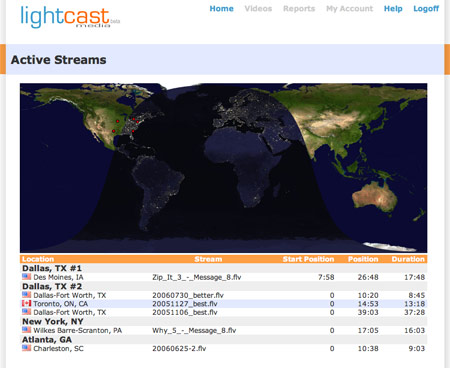Click the Position column header

point(363,259)
